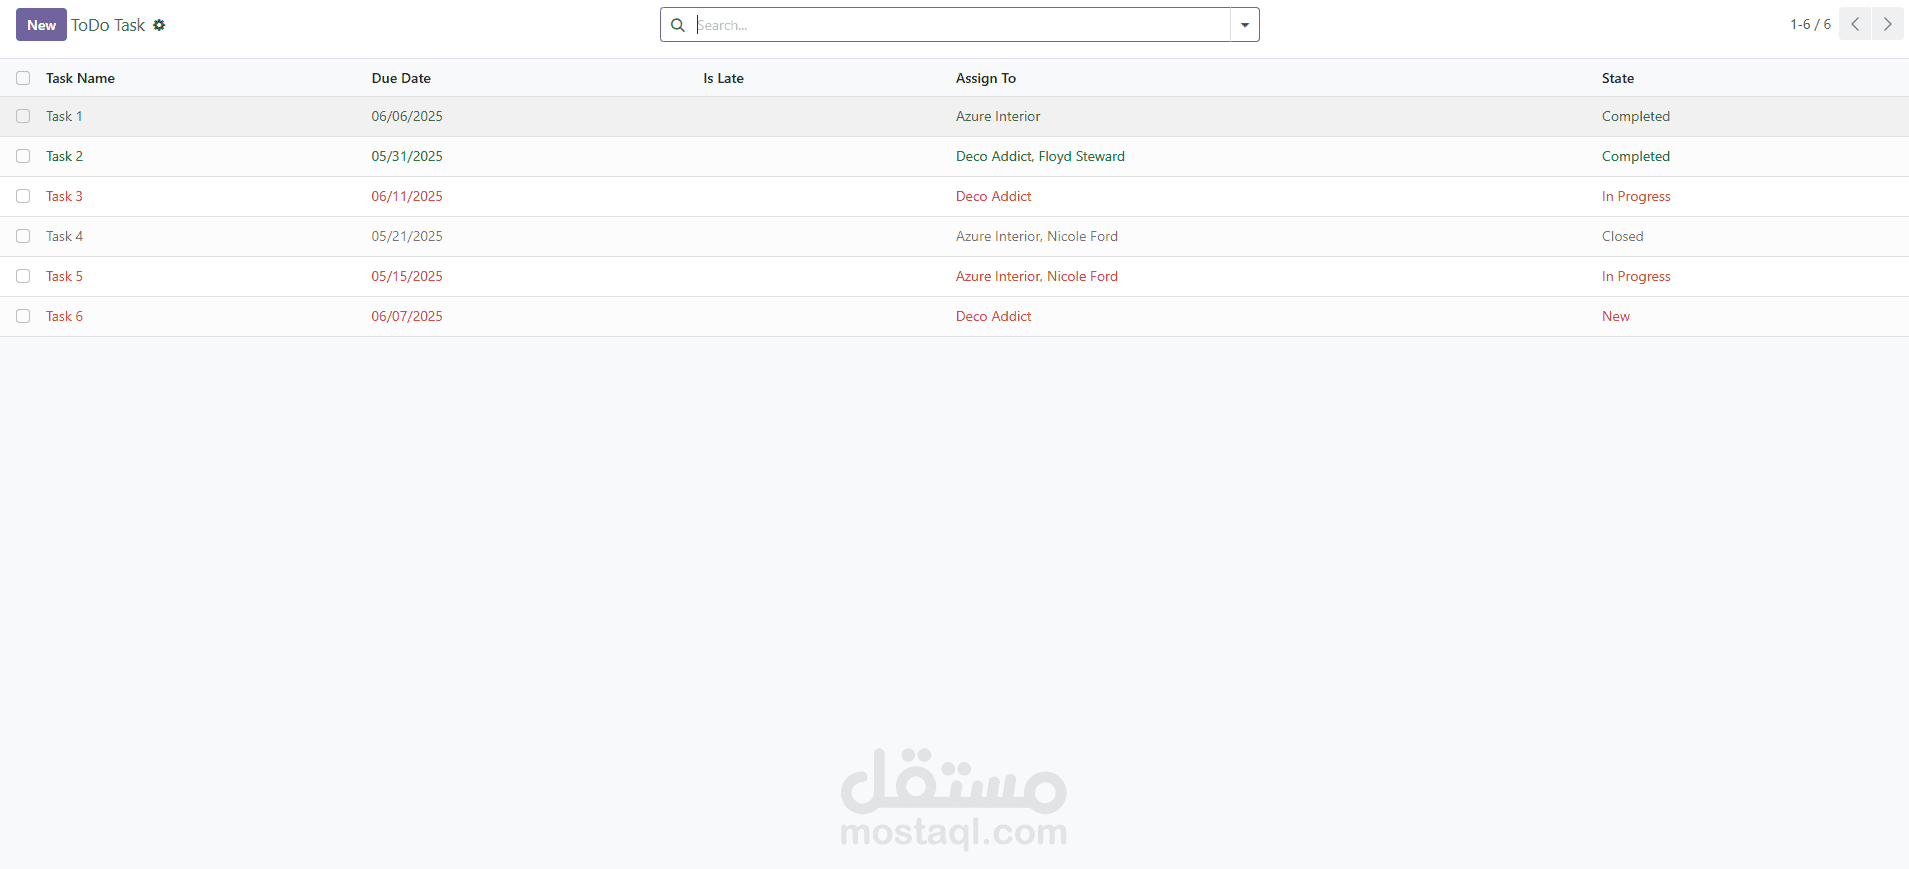Click the In Progress state of Task 3

coord(1636,196)
